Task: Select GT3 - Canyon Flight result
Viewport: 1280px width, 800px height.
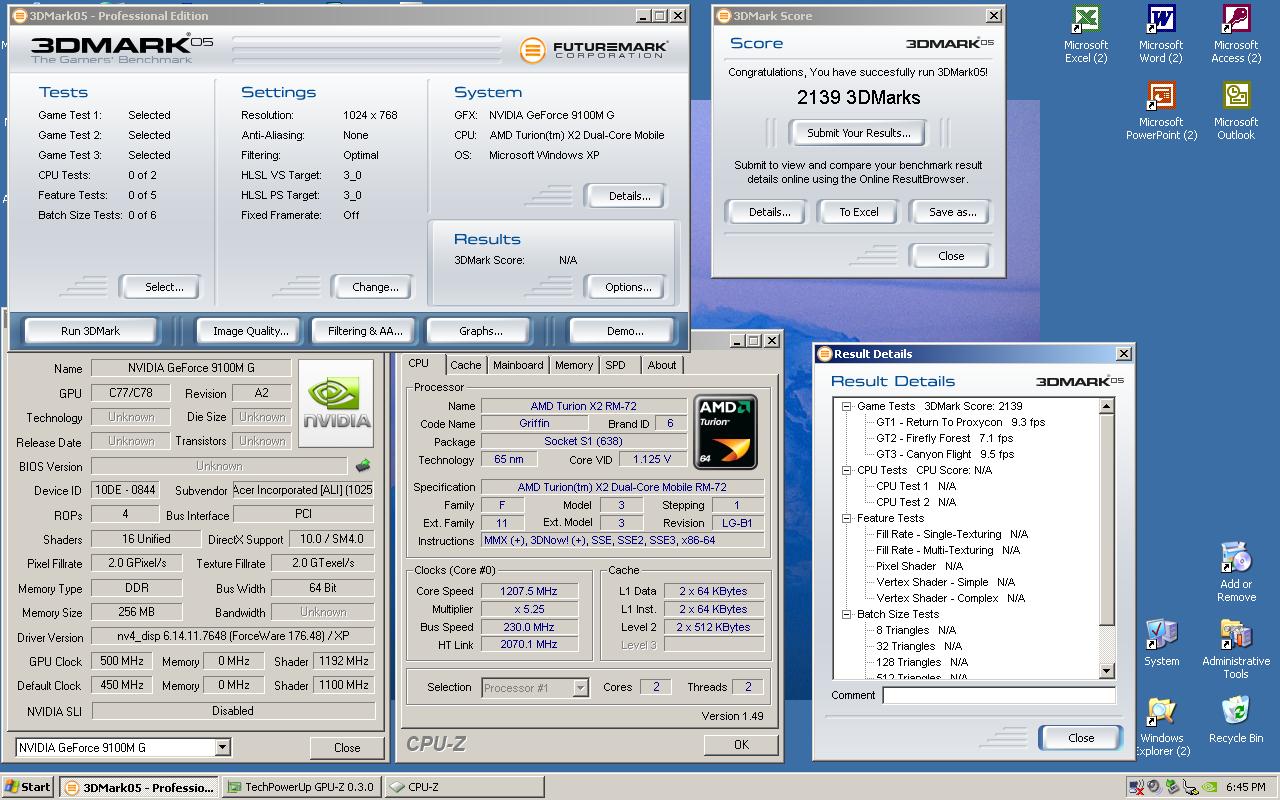Action: tap(945, 454)
